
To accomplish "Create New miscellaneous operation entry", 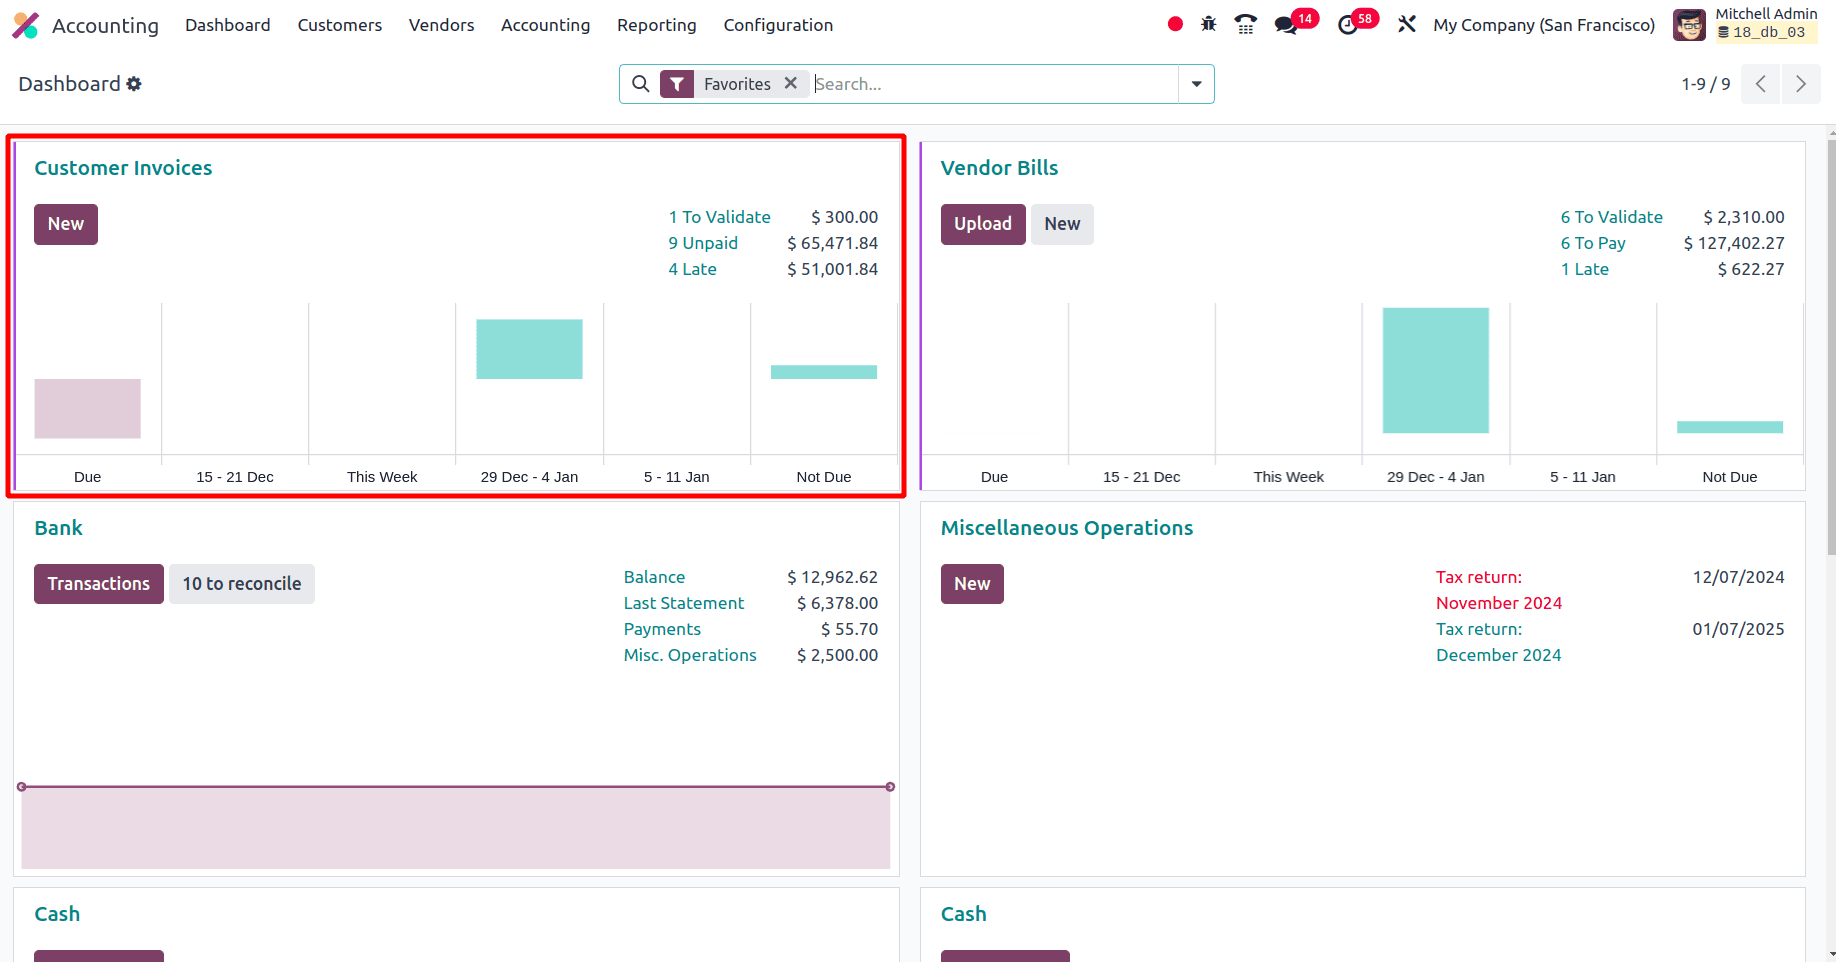I will 972,584.
